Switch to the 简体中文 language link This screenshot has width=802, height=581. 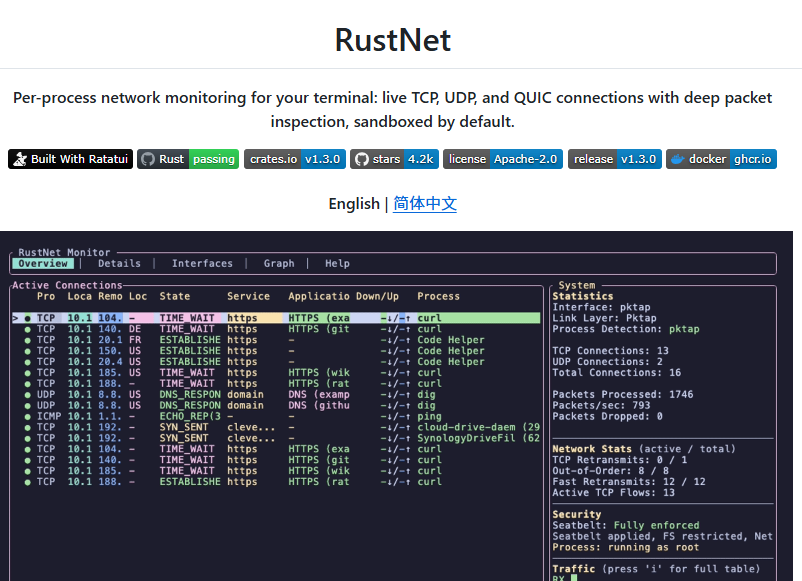coord(425,204)
